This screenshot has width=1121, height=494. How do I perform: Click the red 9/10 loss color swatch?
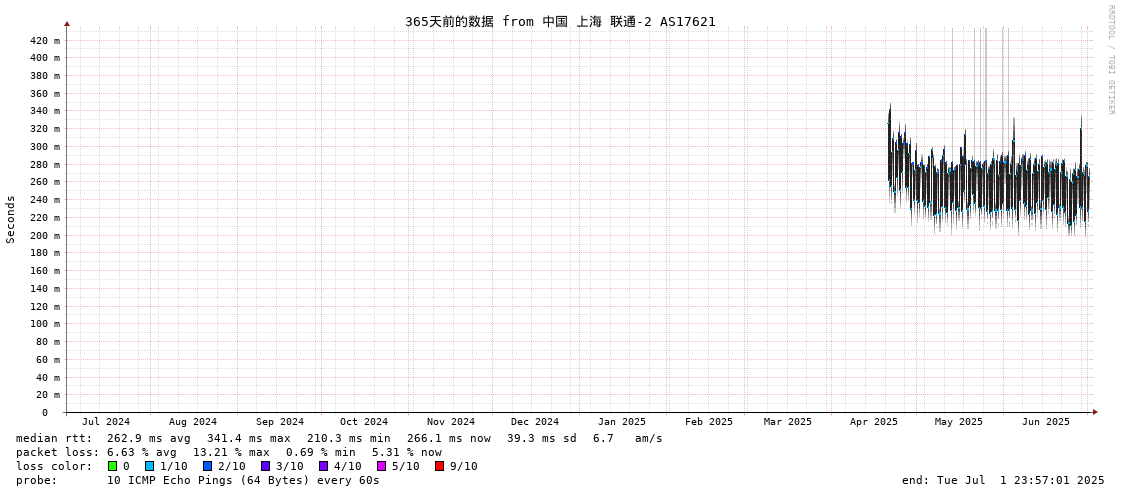[x=440, y=466]
